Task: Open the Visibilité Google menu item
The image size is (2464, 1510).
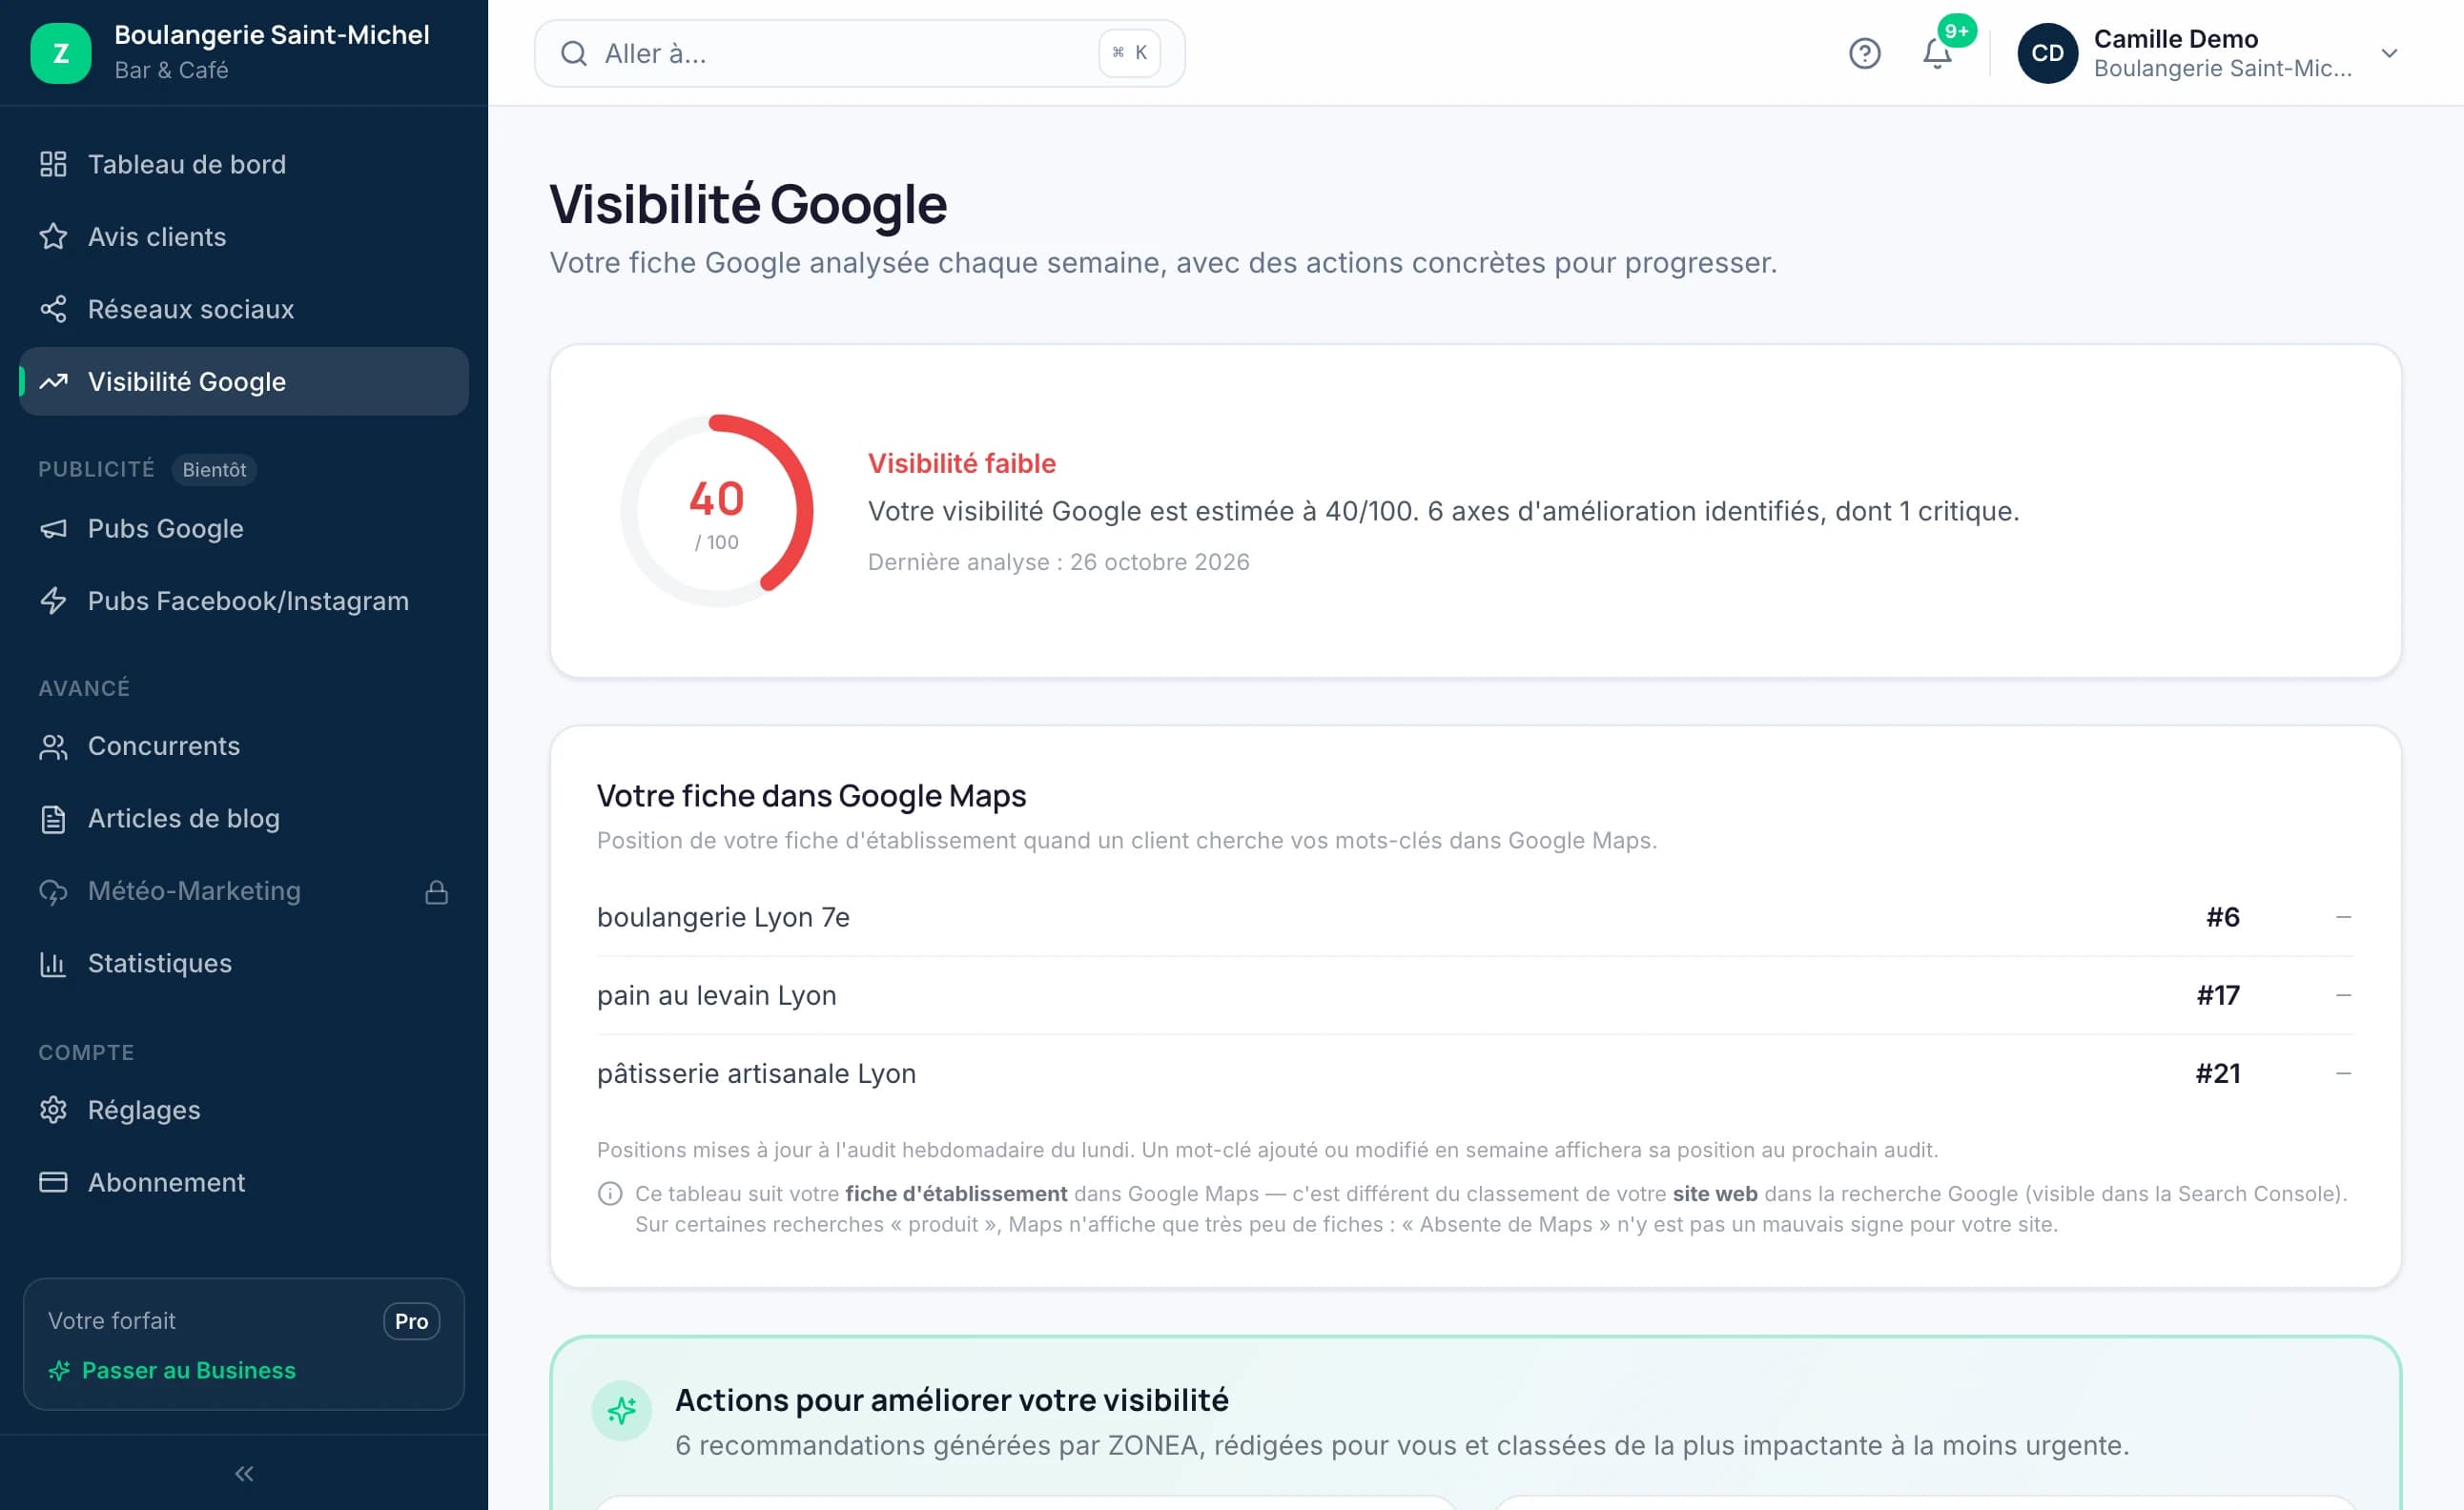Action: [x=244, y=382]
